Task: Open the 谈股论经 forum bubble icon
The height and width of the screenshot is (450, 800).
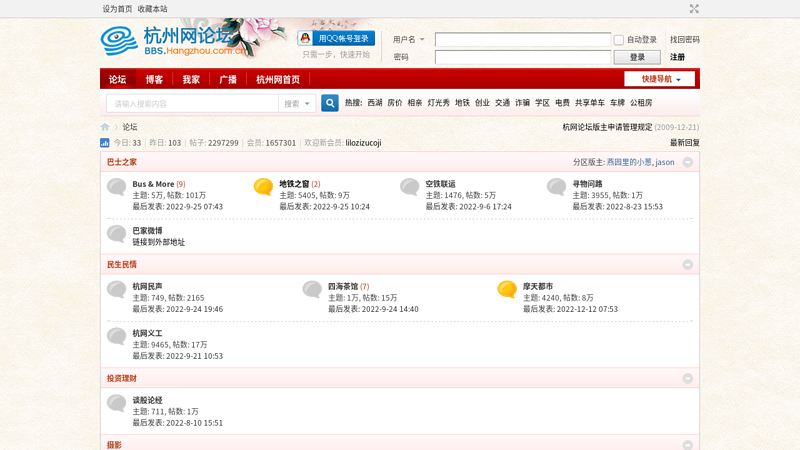Action: pyautogui.click(x=117, y=404)
